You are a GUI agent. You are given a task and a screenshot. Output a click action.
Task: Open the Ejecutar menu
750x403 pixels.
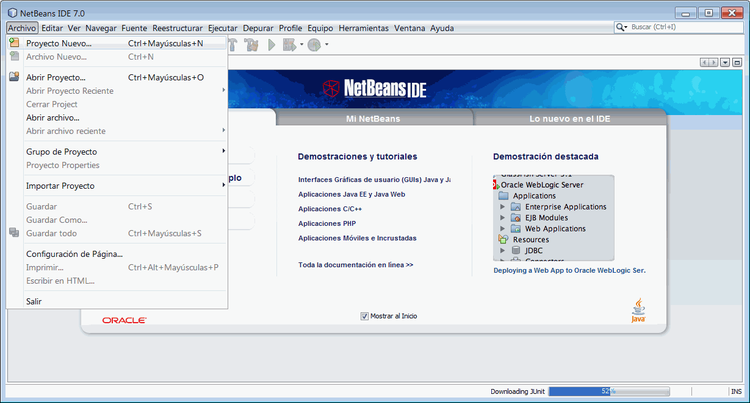tap(222, 28)
